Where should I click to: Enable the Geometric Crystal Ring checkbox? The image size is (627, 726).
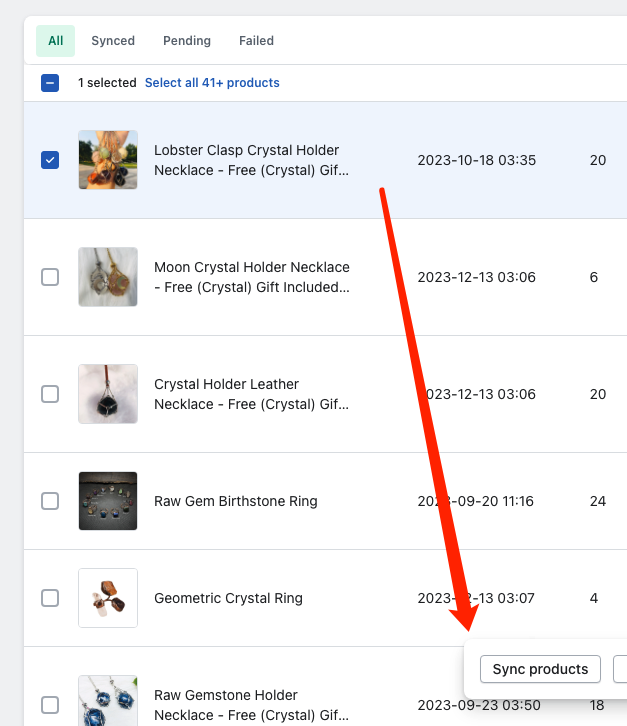50,598
